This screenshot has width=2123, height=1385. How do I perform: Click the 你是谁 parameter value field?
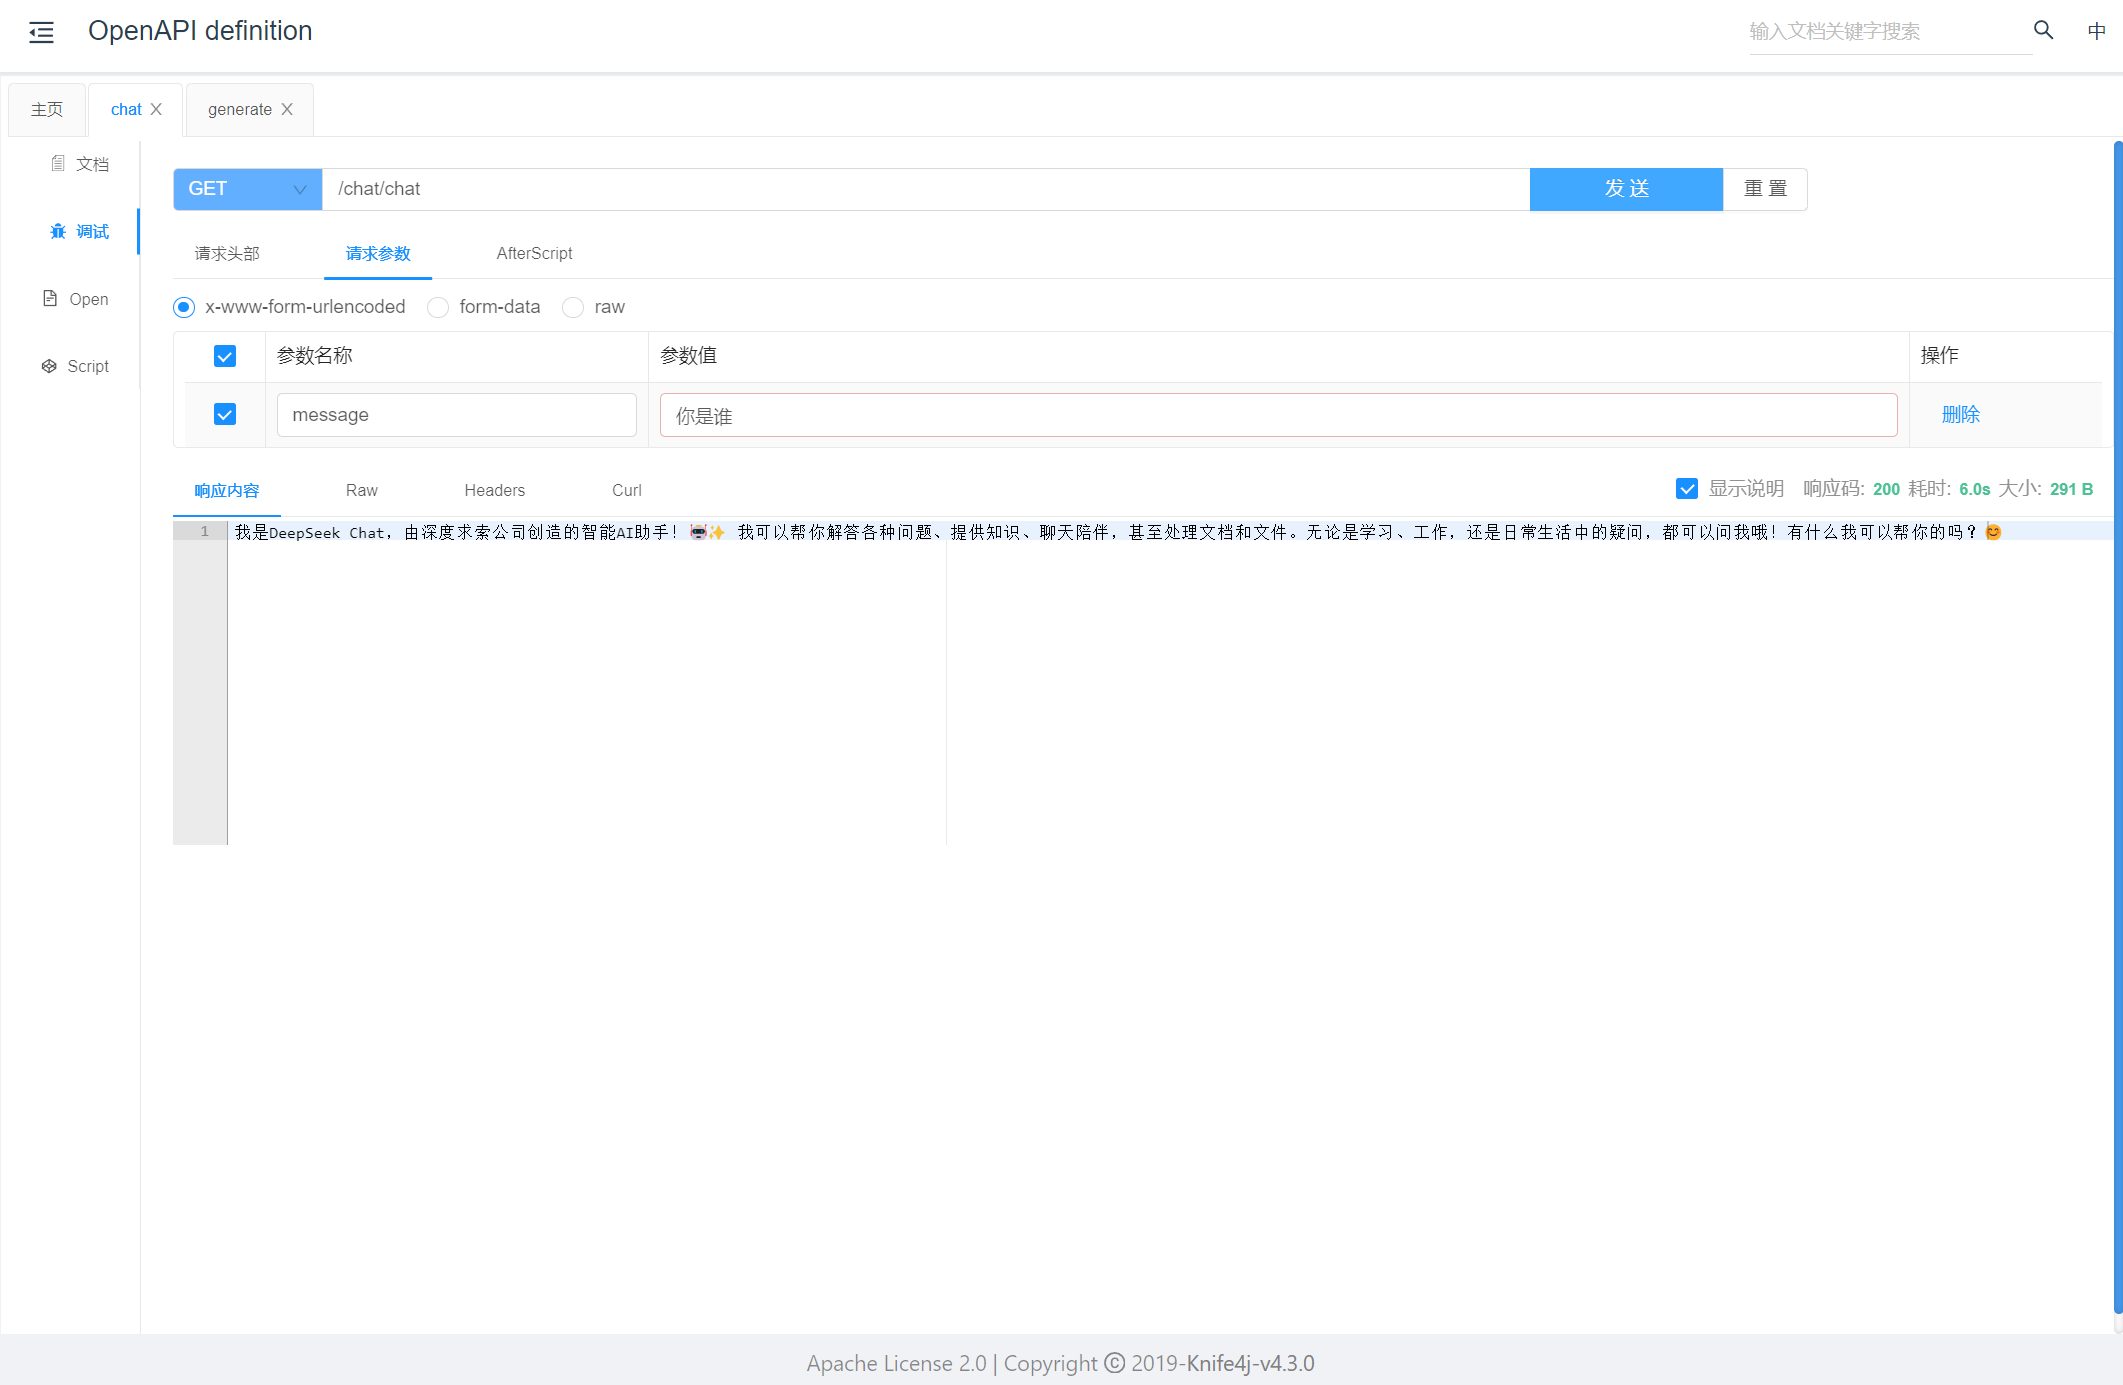(x=1277, y=415)
